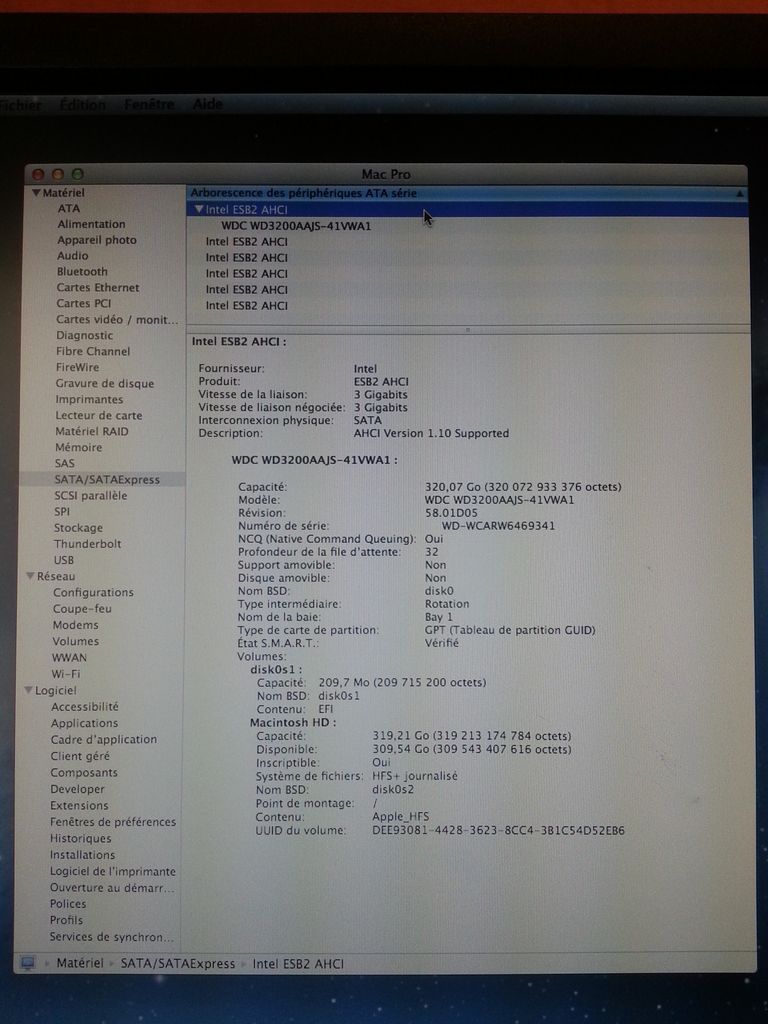The height and width of the screenshot is (1024, 768).
Task: Select SPI in the sidebar
Action: tap(62, 511)
